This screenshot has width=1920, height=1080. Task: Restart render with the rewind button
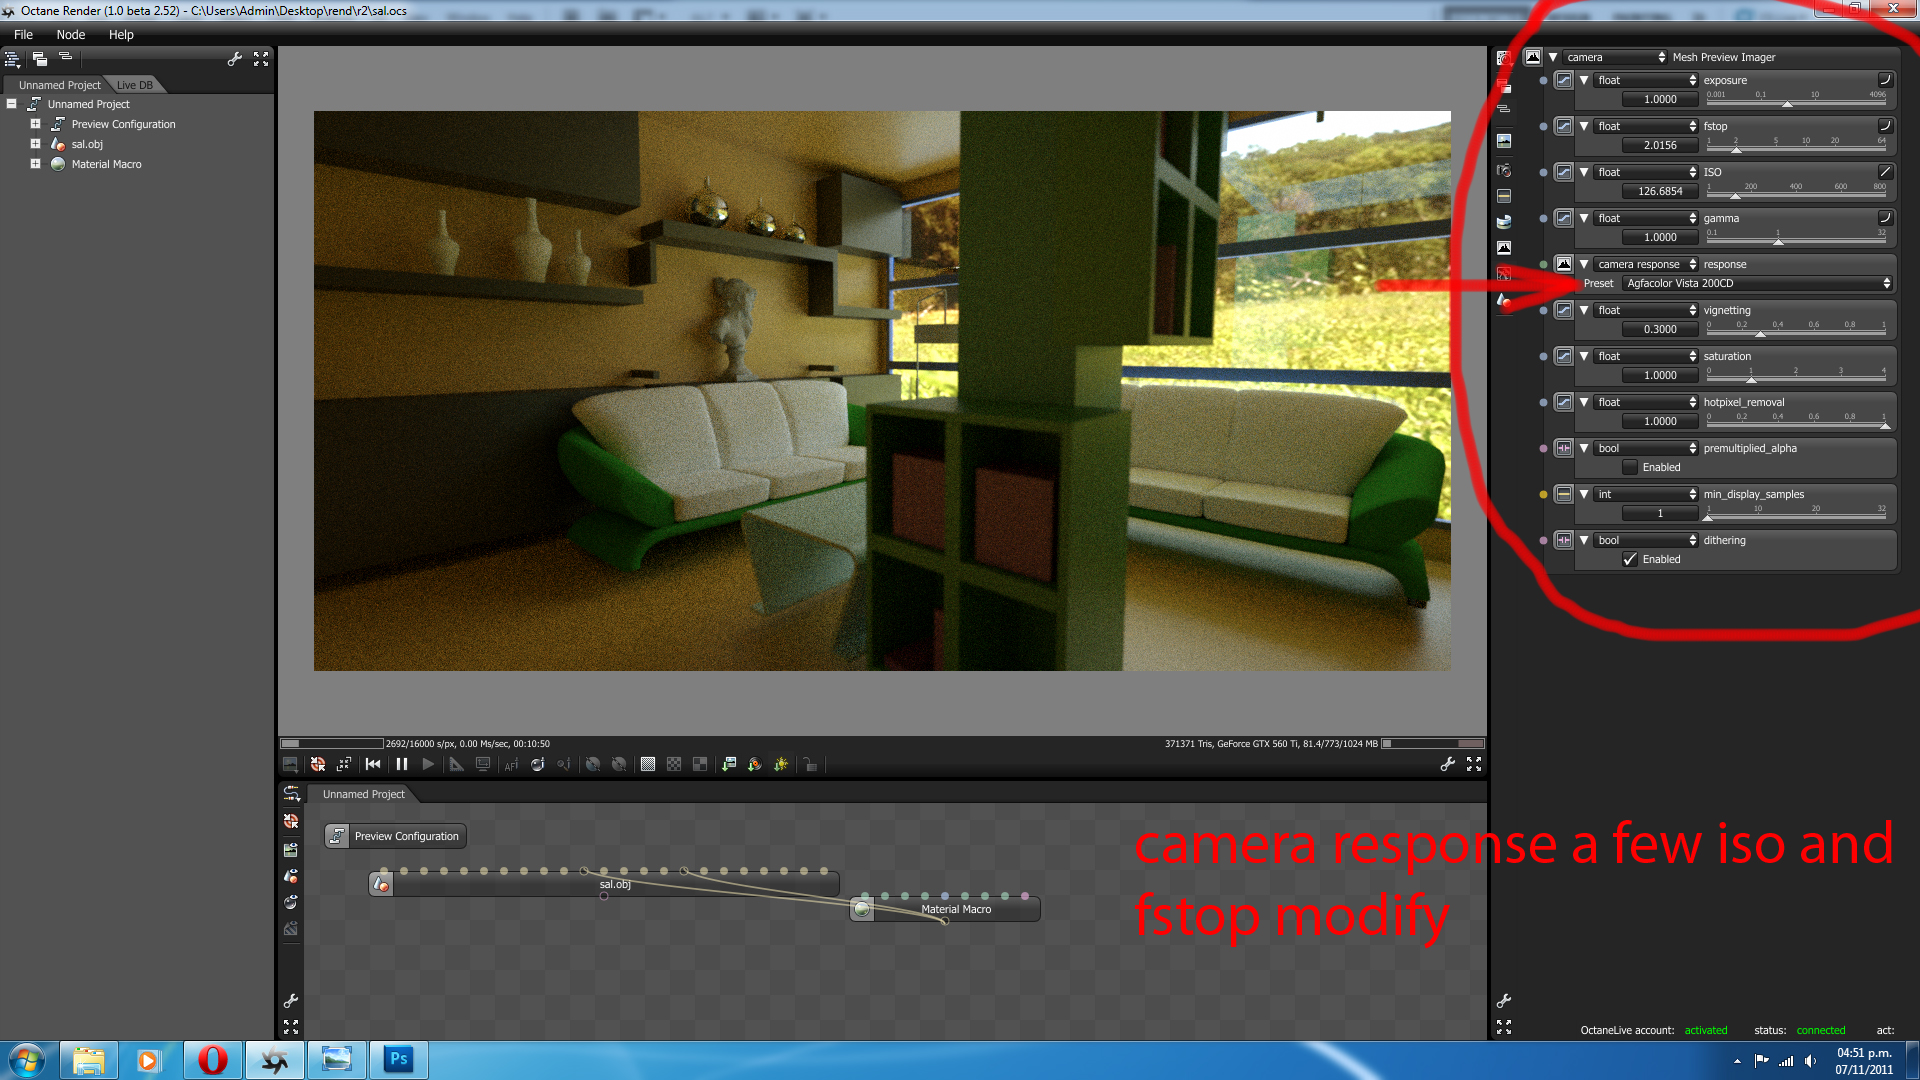pyautogui.click(x=373, y=764)
